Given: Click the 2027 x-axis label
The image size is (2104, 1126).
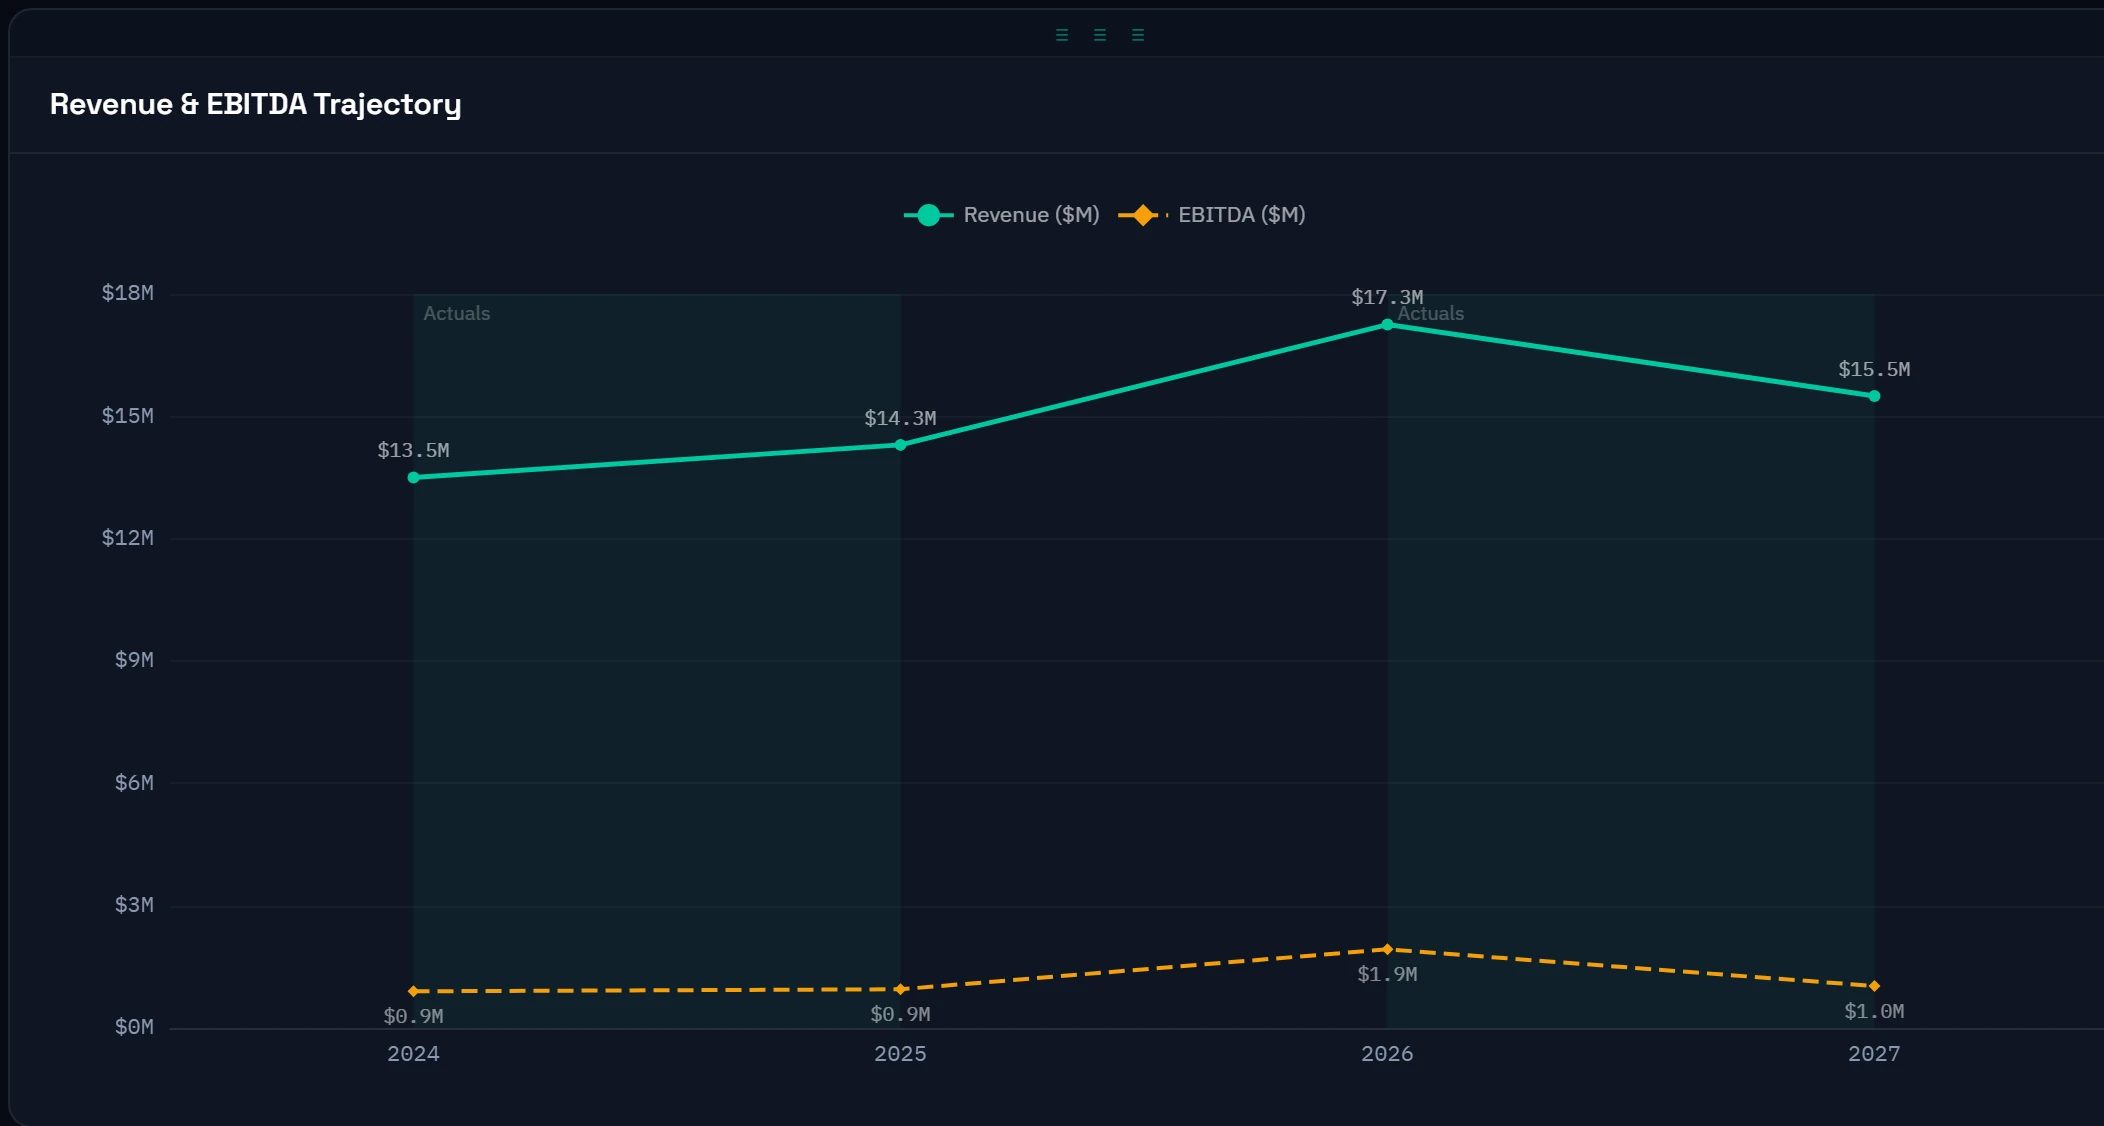Looking at the screenshot, I should (x=1874, y=1054).
